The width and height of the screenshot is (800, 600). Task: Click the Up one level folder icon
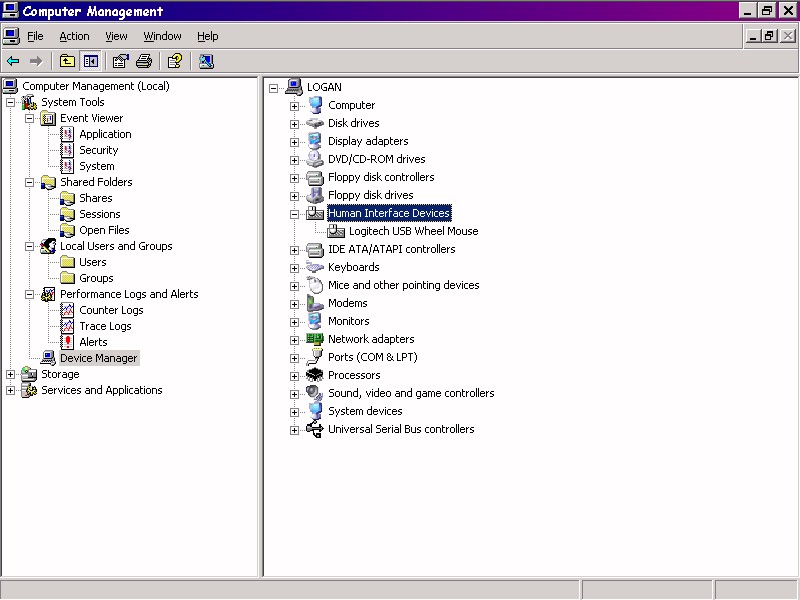[67, 62]
